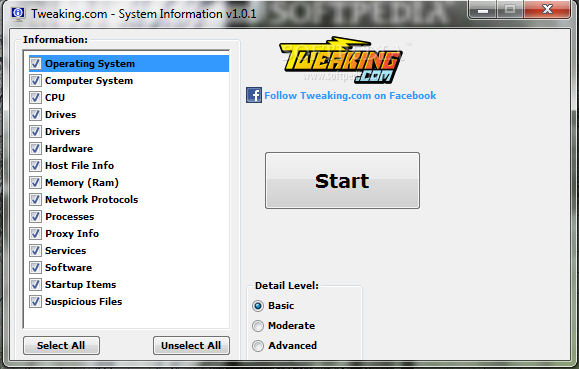Click the Facebook icon
Screen dimensions: 579x369
pyautogui.click(x=254, y=95)
